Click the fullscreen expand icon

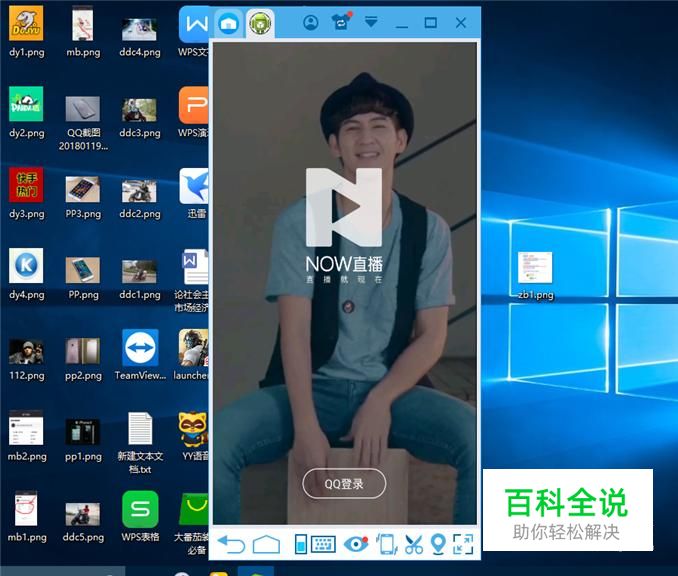(x=463, y=544)
